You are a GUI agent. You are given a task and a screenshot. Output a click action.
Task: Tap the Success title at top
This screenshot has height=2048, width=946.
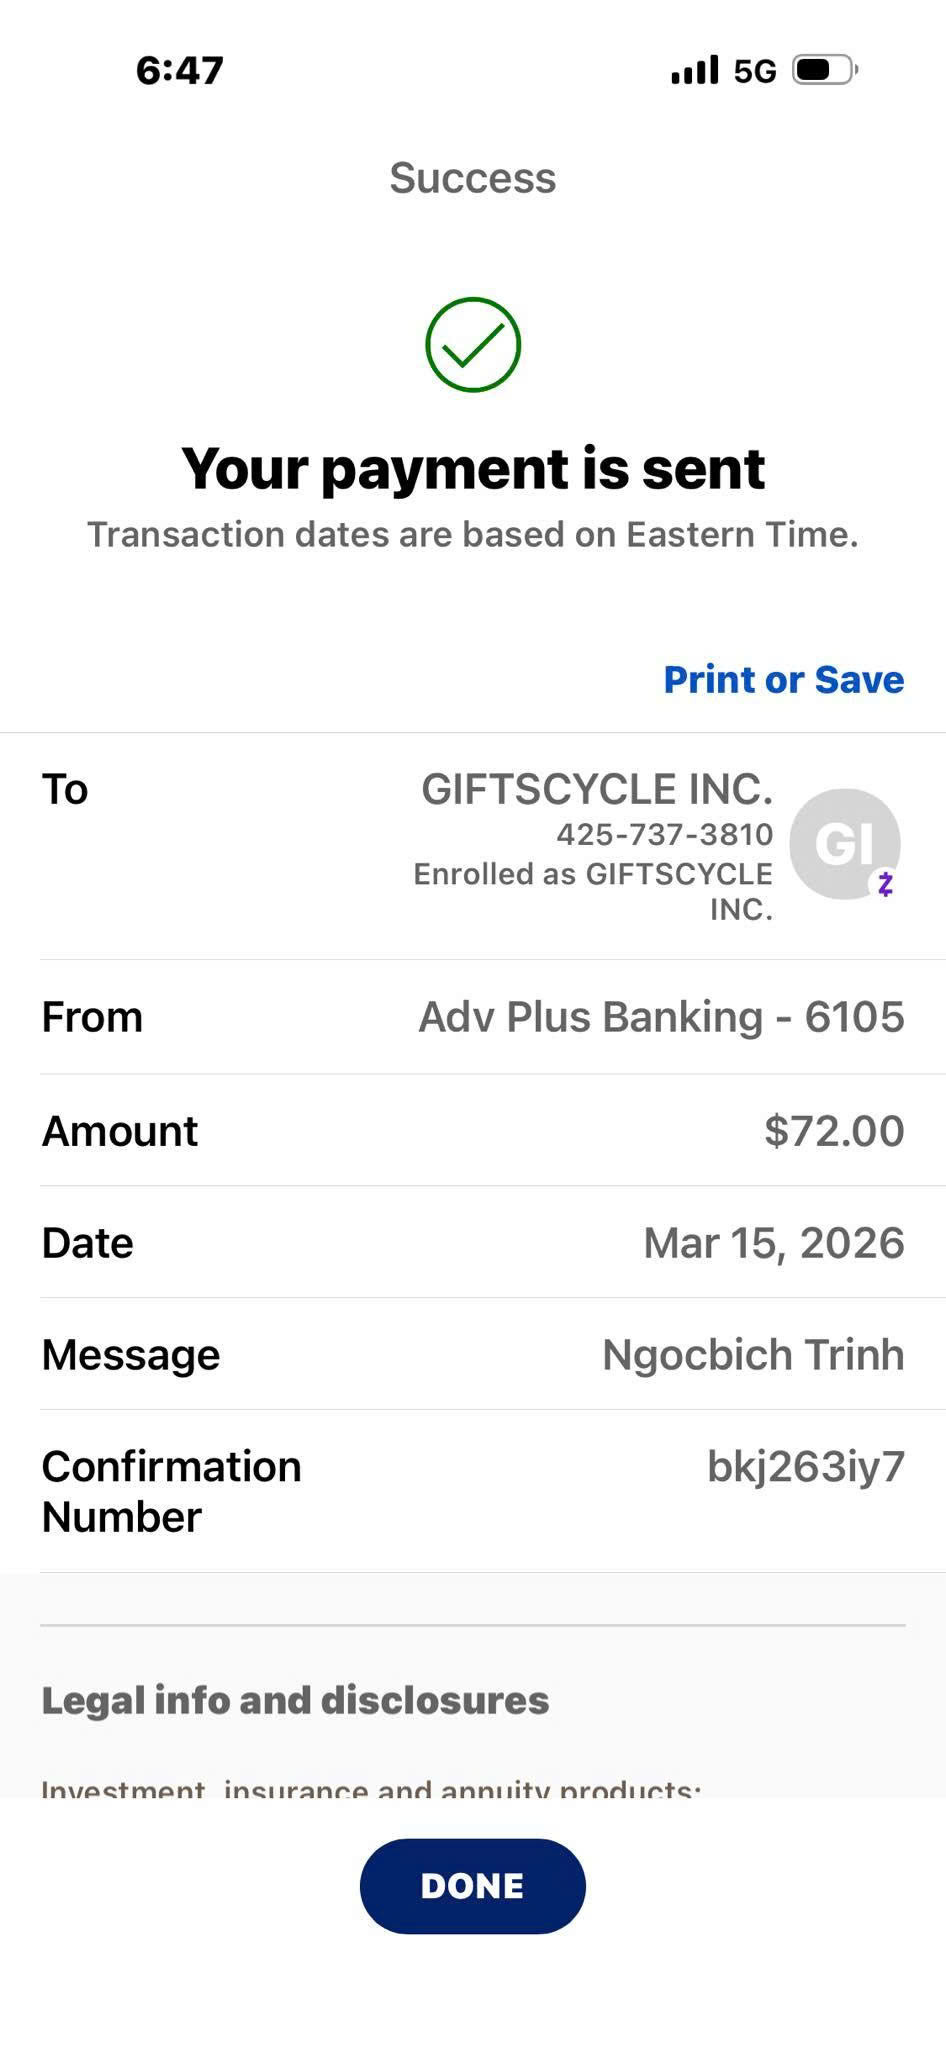click(473, 178)
